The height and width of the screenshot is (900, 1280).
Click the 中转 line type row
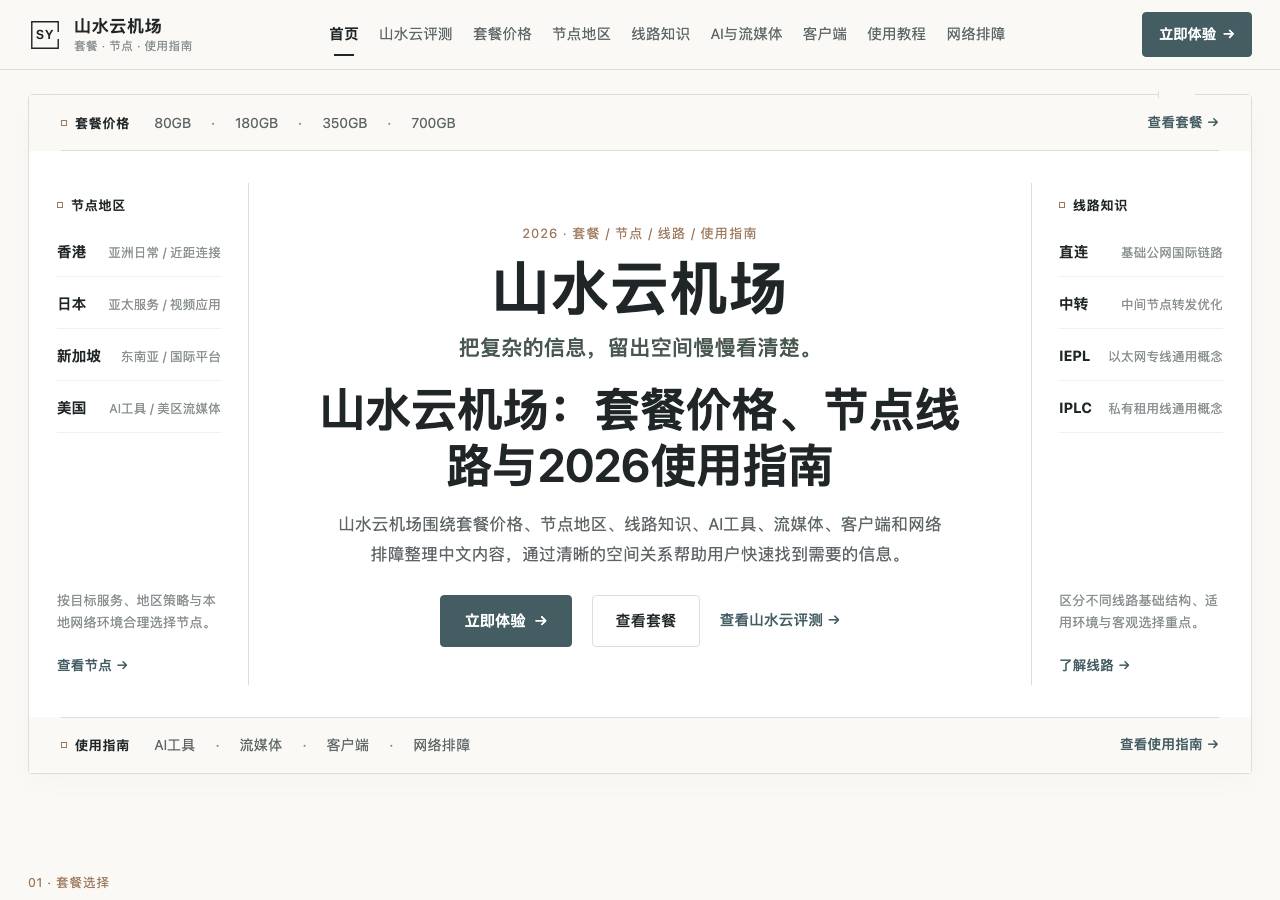point(1141,304)
